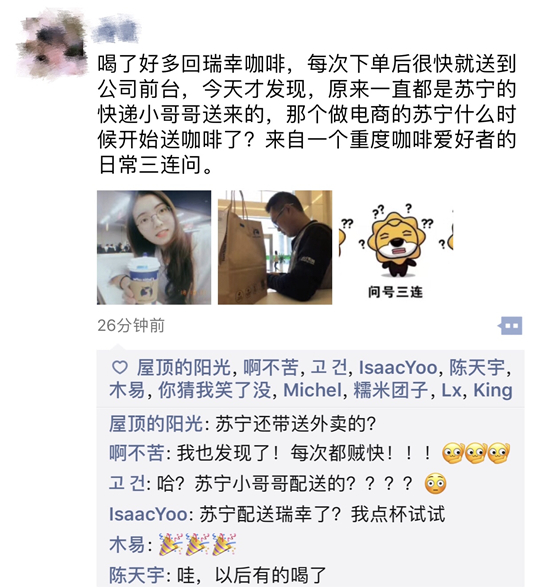Visit King's profile from likes
Viewport: 550px width, 588px height.
(493, 390)
